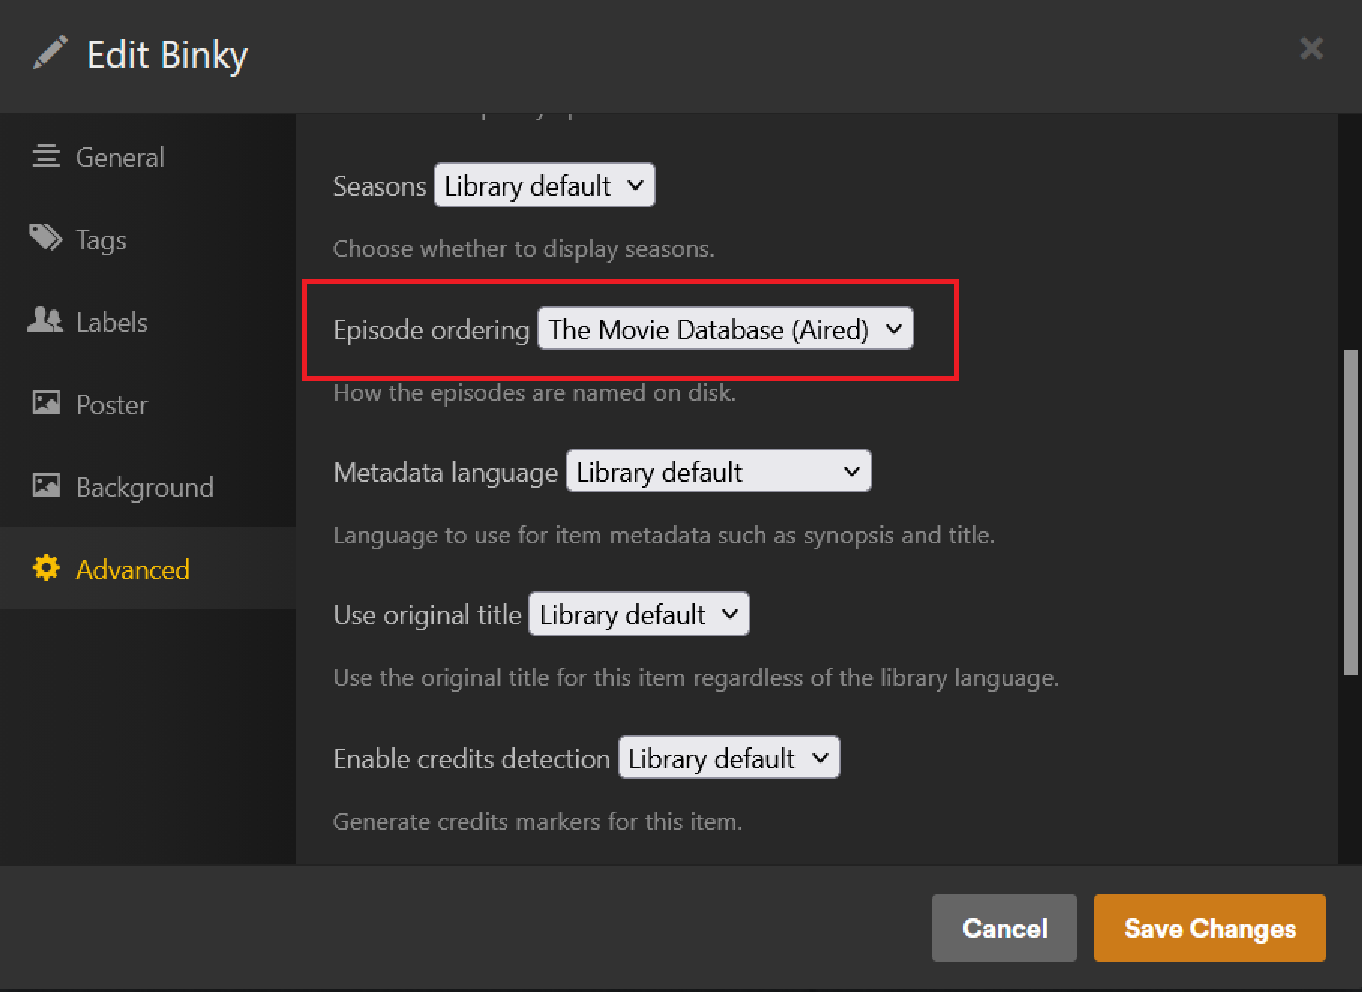Open the Tags tab

[x=148, y=239]
